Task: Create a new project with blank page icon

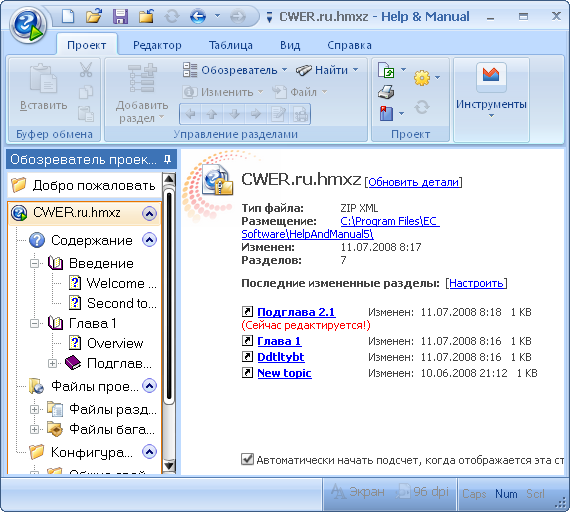Action: click(x=68, y=17)
